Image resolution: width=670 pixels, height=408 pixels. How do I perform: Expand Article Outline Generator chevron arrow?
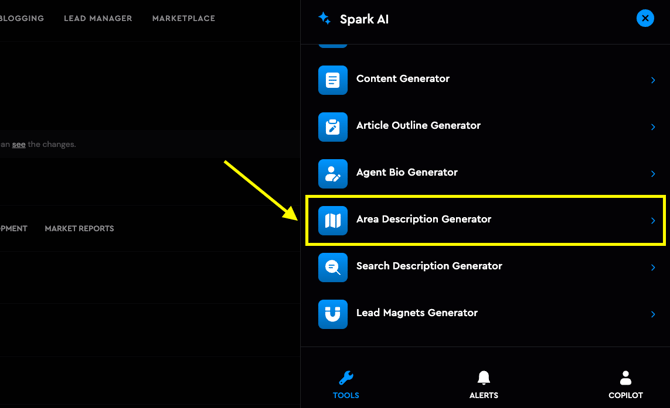click(x=653, y=127)
